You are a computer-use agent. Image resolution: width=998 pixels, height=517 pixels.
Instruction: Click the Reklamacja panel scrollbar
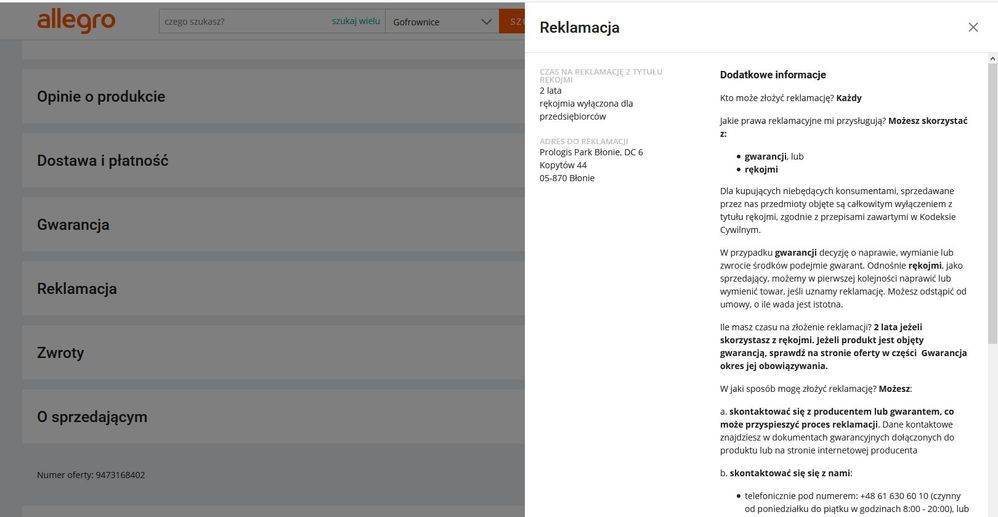(x=992, y=200)
